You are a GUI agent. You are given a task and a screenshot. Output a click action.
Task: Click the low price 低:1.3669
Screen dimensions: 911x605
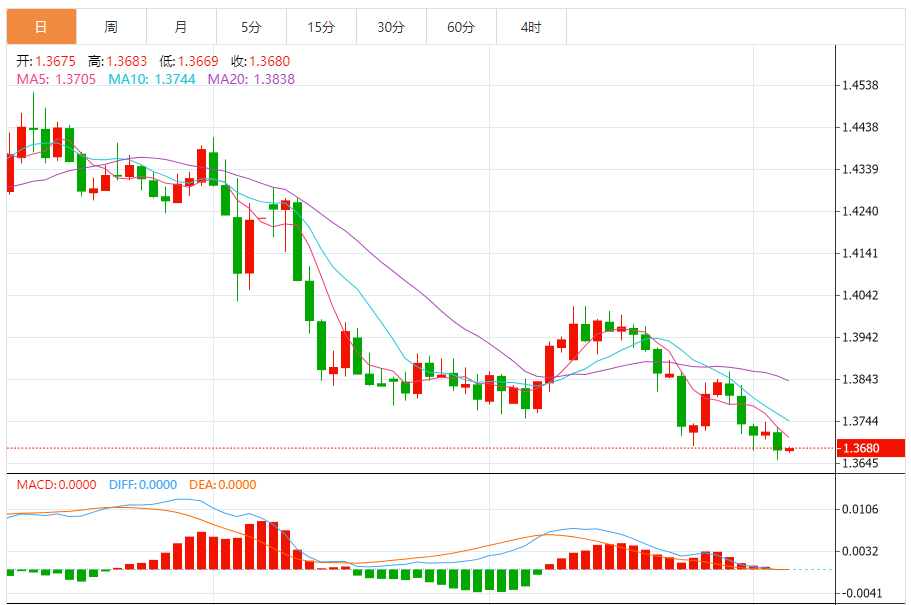(x=189, y=61)
